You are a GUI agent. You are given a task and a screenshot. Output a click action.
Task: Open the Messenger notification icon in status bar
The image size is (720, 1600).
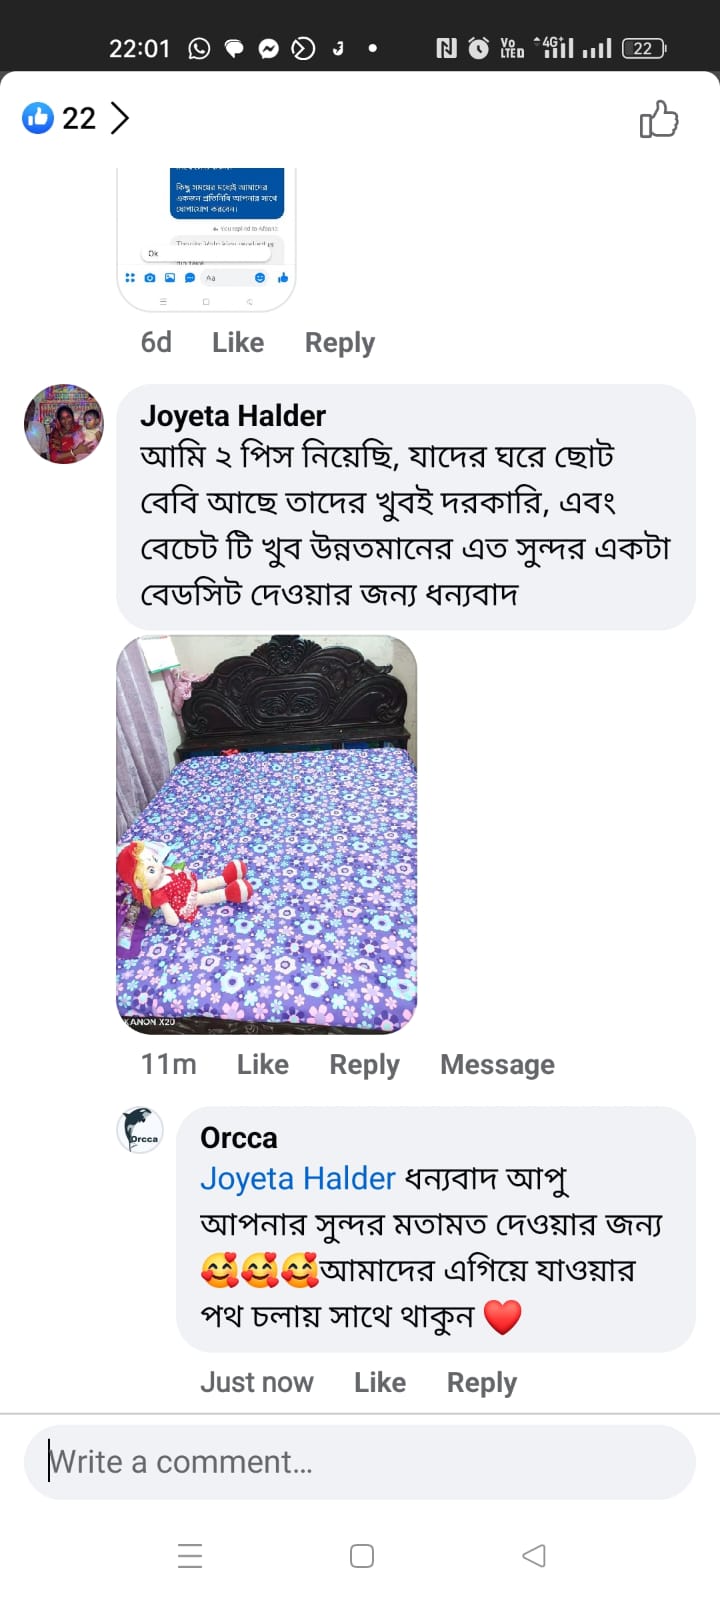268,48
